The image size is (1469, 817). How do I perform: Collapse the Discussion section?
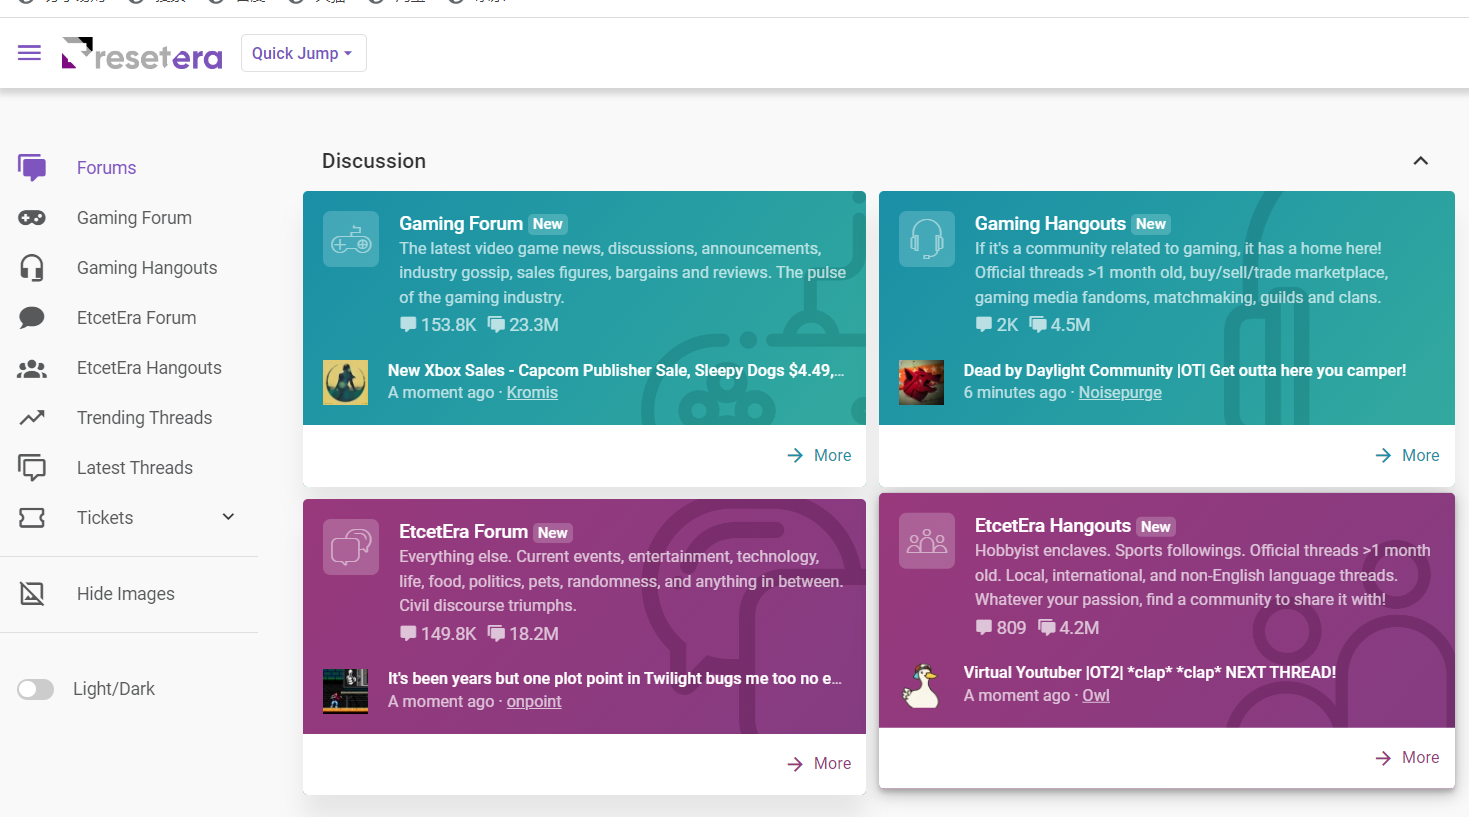[x=1420, y=161]
